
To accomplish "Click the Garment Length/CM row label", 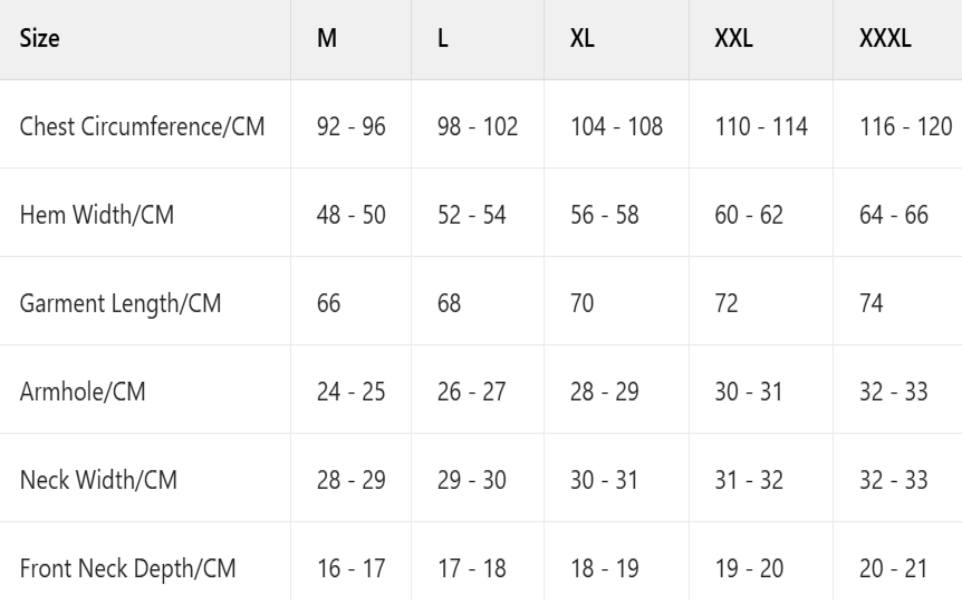I will [x=121, y=303].
